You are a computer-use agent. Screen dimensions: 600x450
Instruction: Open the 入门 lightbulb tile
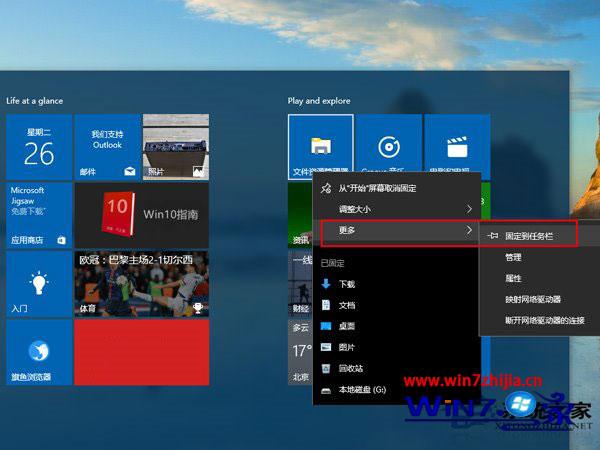(39, 284)
